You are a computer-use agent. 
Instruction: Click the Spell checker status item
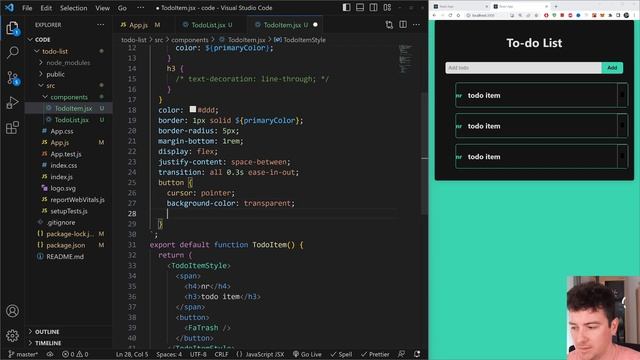[341, 354]
